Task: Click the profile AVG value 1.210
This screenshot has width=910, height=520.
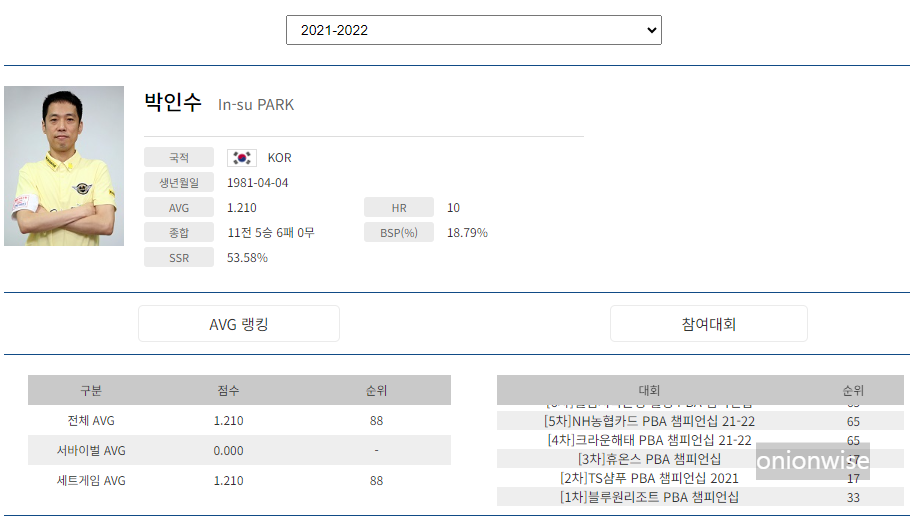Action: [x=241, y=208]
